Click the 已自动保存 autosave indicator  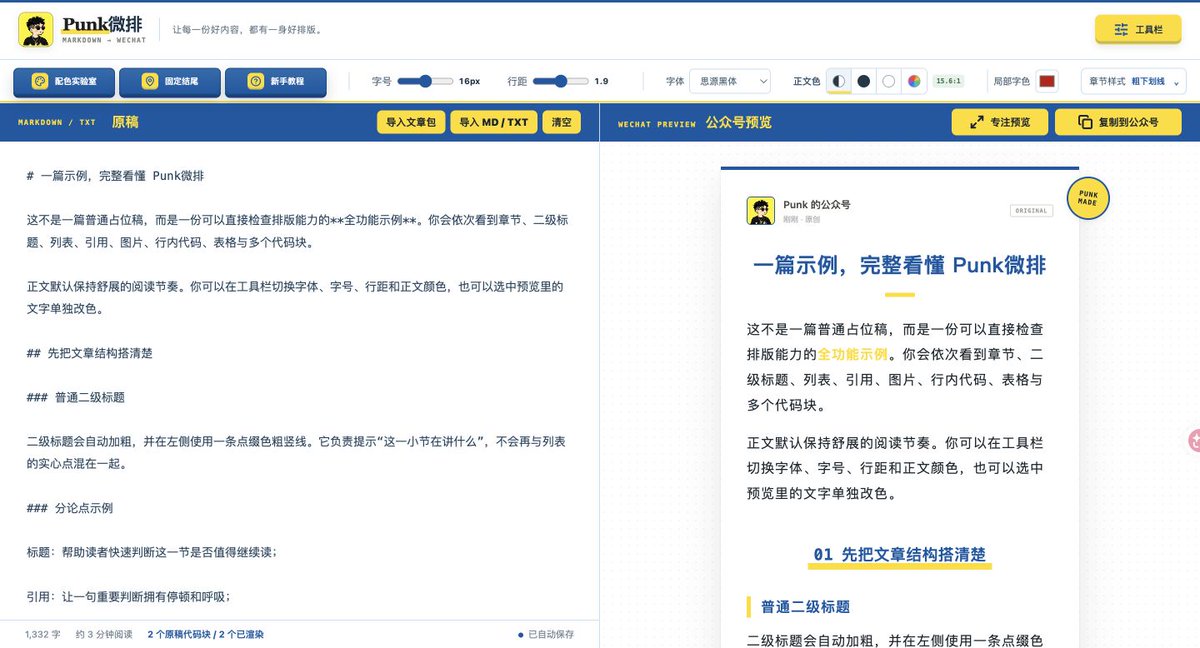tap(546, 634)
